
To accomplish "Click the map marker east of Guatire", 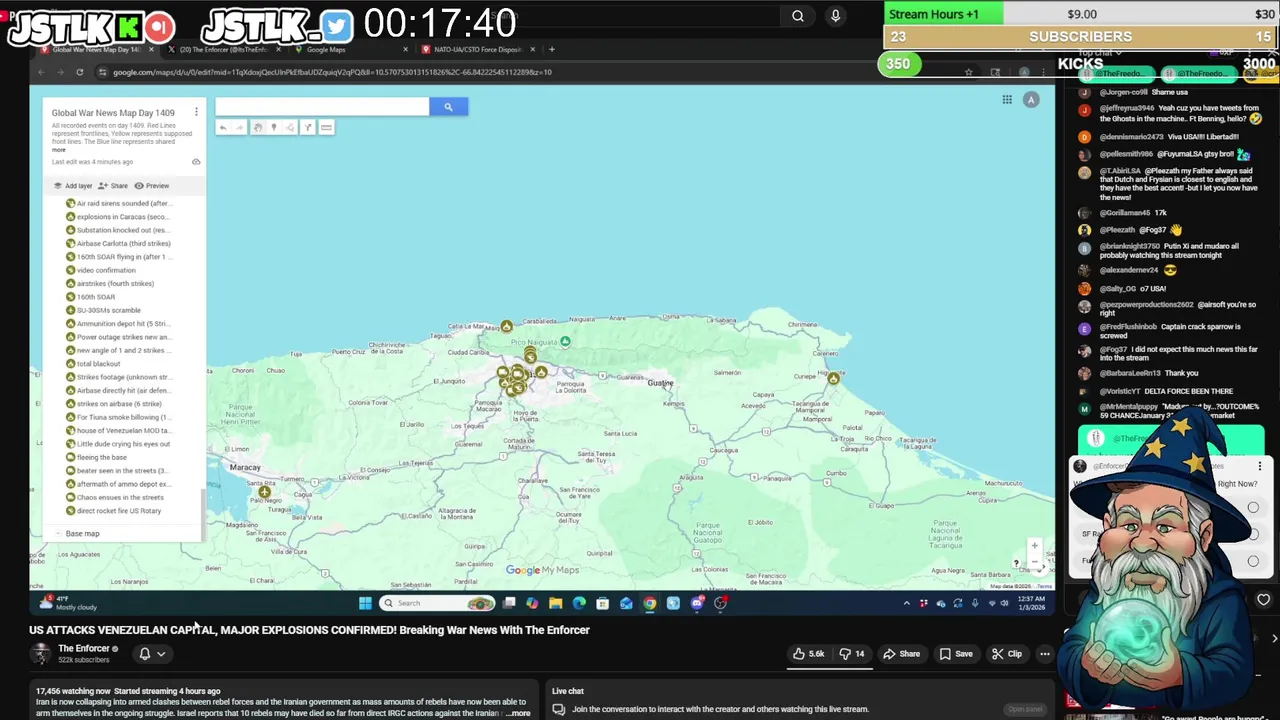I will pyautogui.click(x=833, y=378).
